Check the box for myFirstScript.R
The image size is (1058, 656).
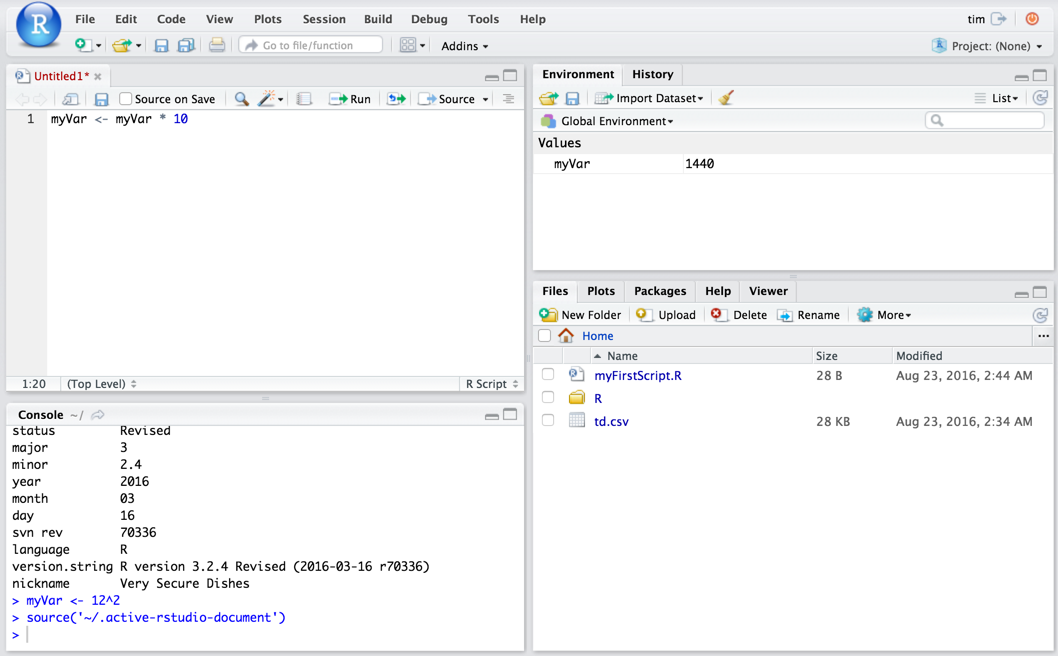[x=548, y=374]
